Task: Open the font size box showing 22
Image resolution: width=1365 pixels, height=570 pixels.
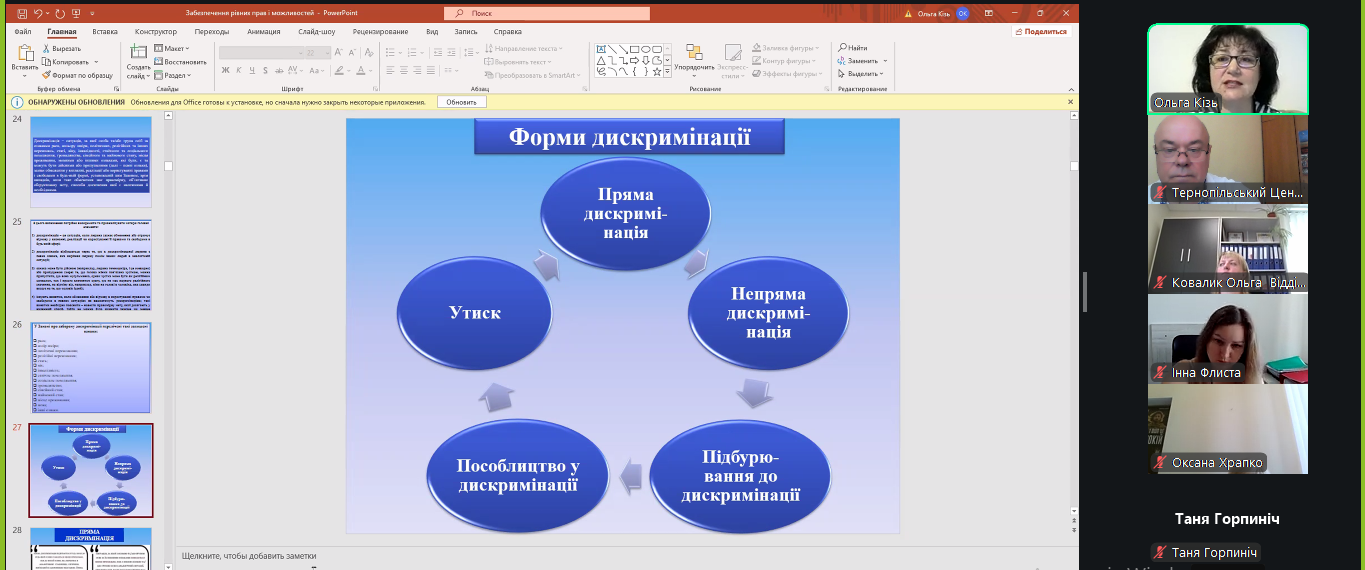Action: (319, 52)
